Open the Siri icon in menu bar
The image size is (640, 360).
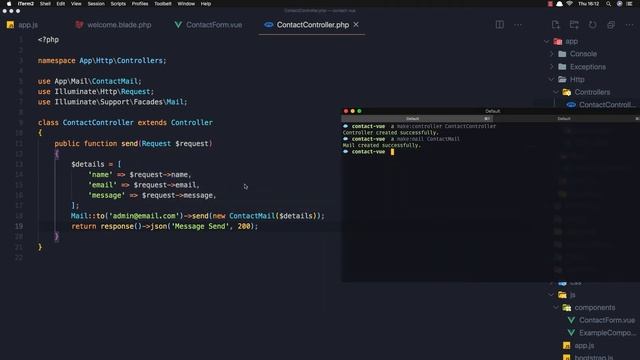[620, 4]
